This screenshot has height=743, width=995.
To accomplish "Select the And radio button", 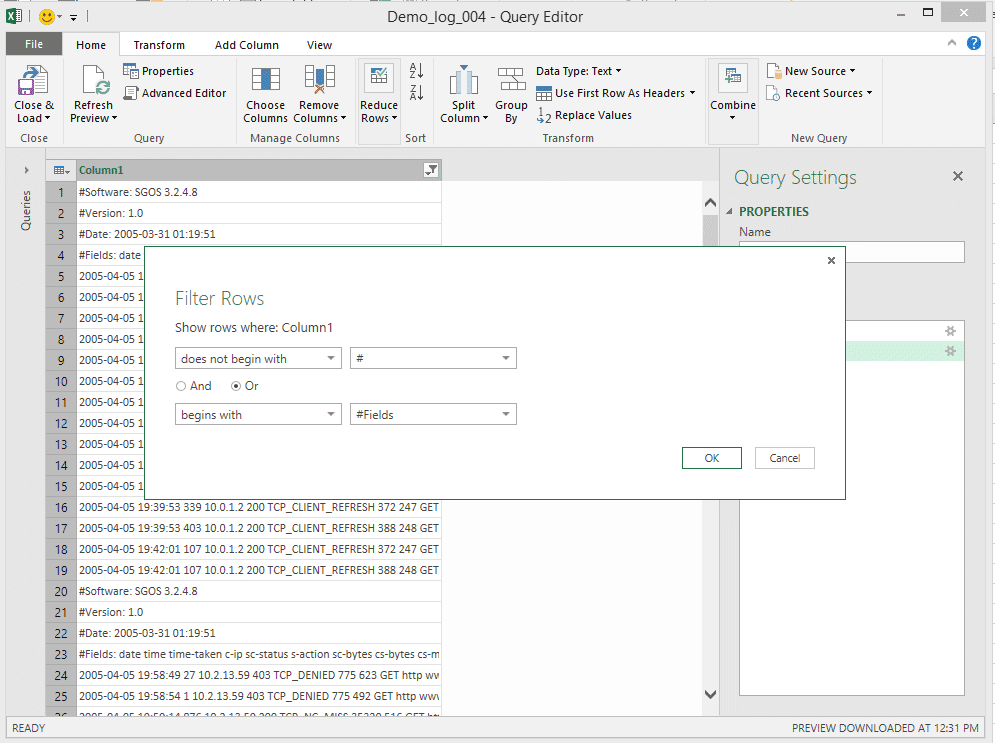I will tap(181, 386).
